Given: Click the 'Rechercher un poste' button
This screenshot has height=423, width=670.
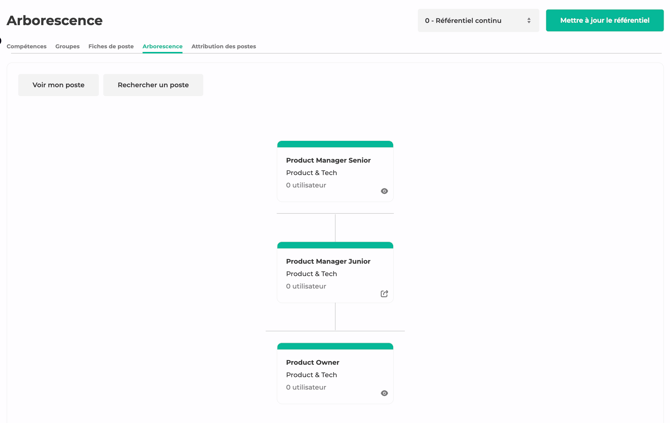Looking at the screenshot, I should [153, 85].
